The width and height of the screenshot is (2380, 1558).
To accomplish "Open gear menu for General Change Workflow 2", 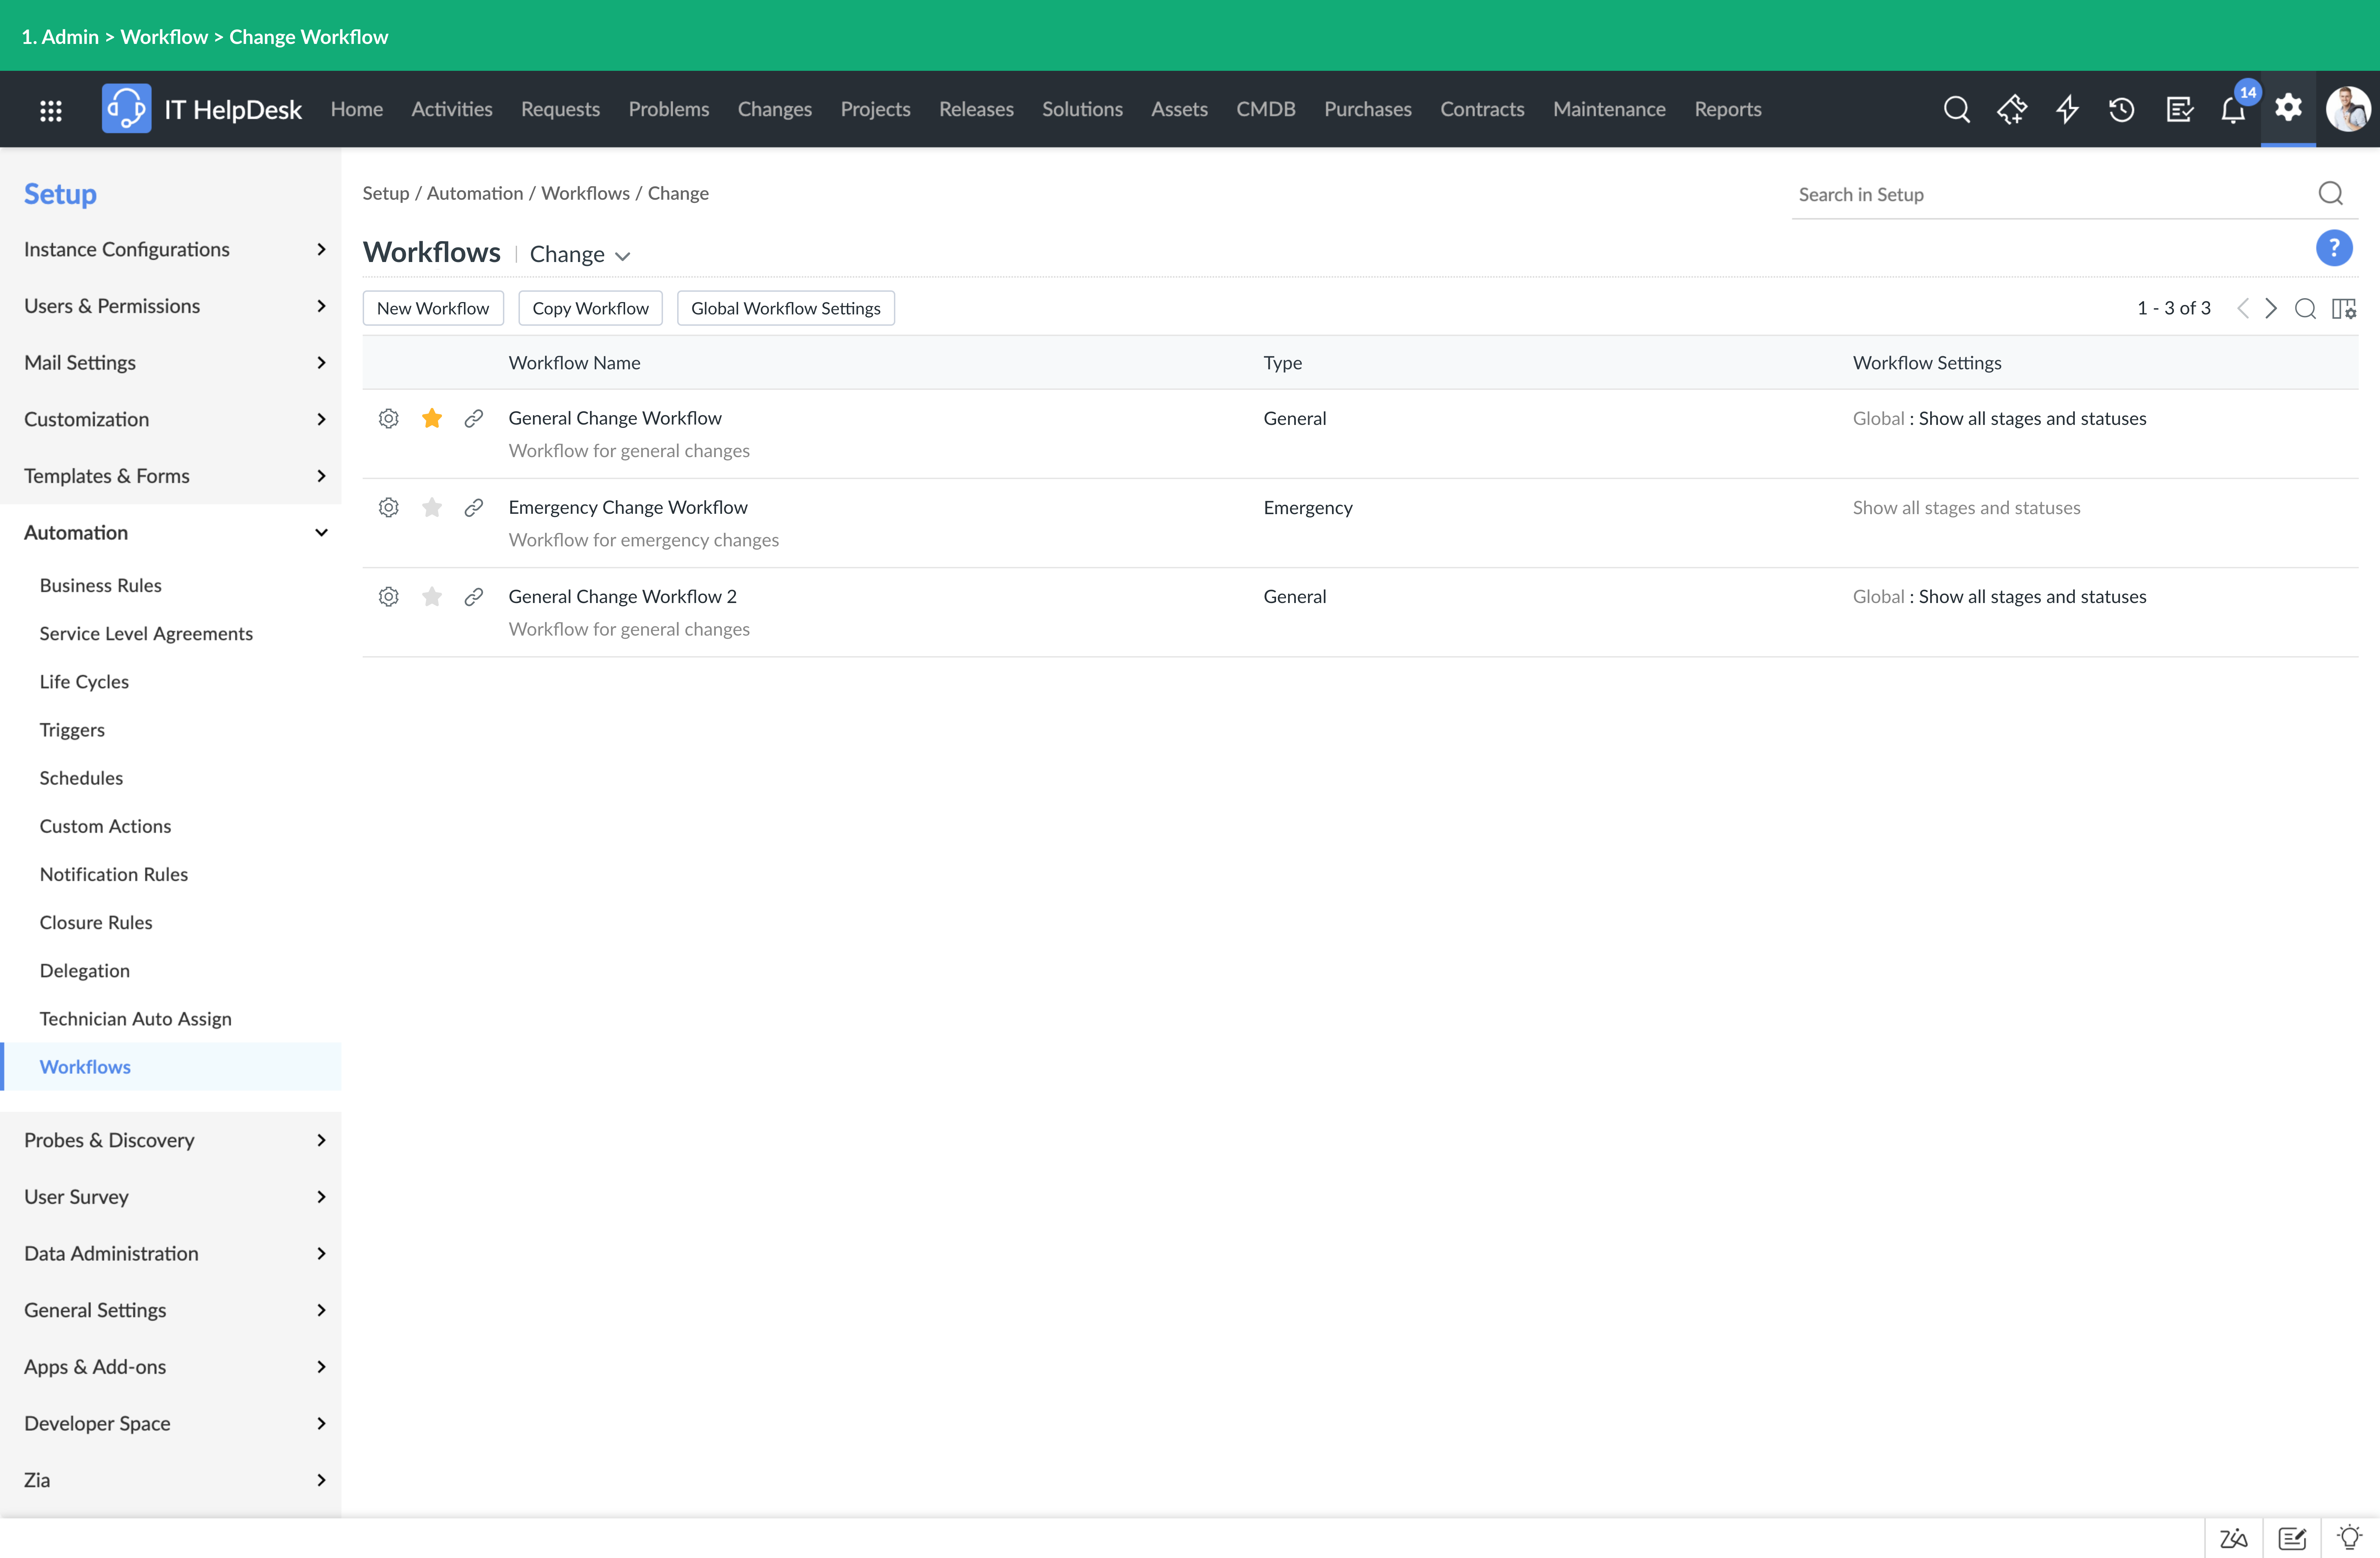I will click(x=389, y=597).
